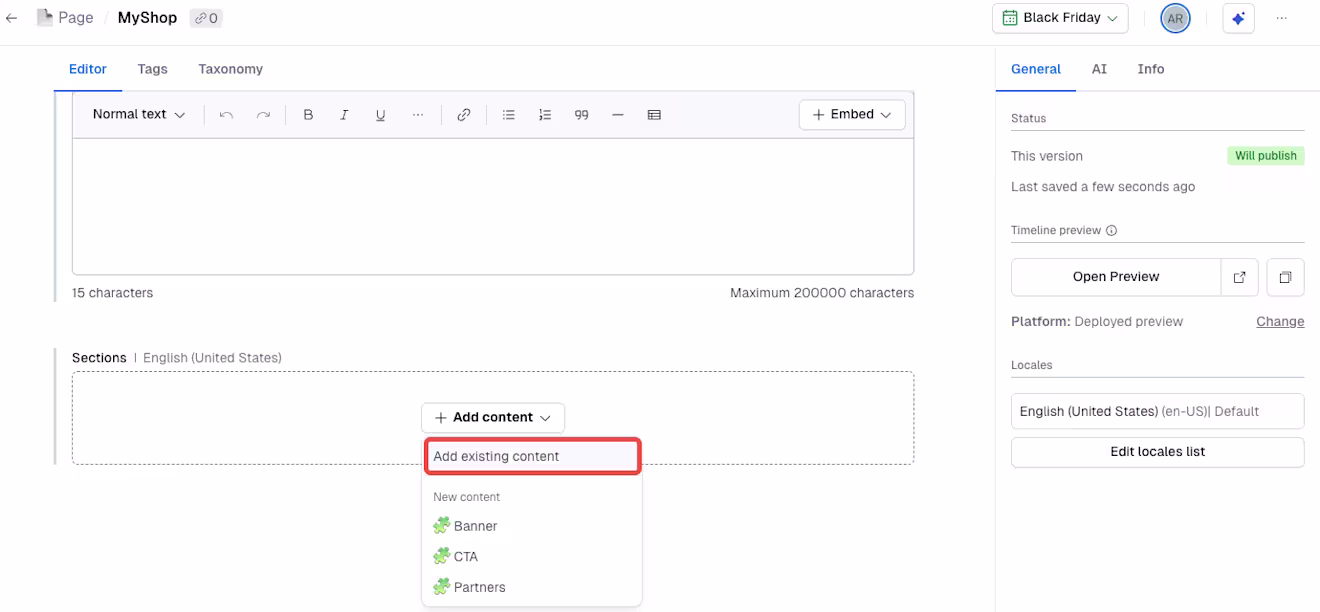Toggle the Add content dropdown
Viewport: 1320px width, 612px height.
(493, 417)
